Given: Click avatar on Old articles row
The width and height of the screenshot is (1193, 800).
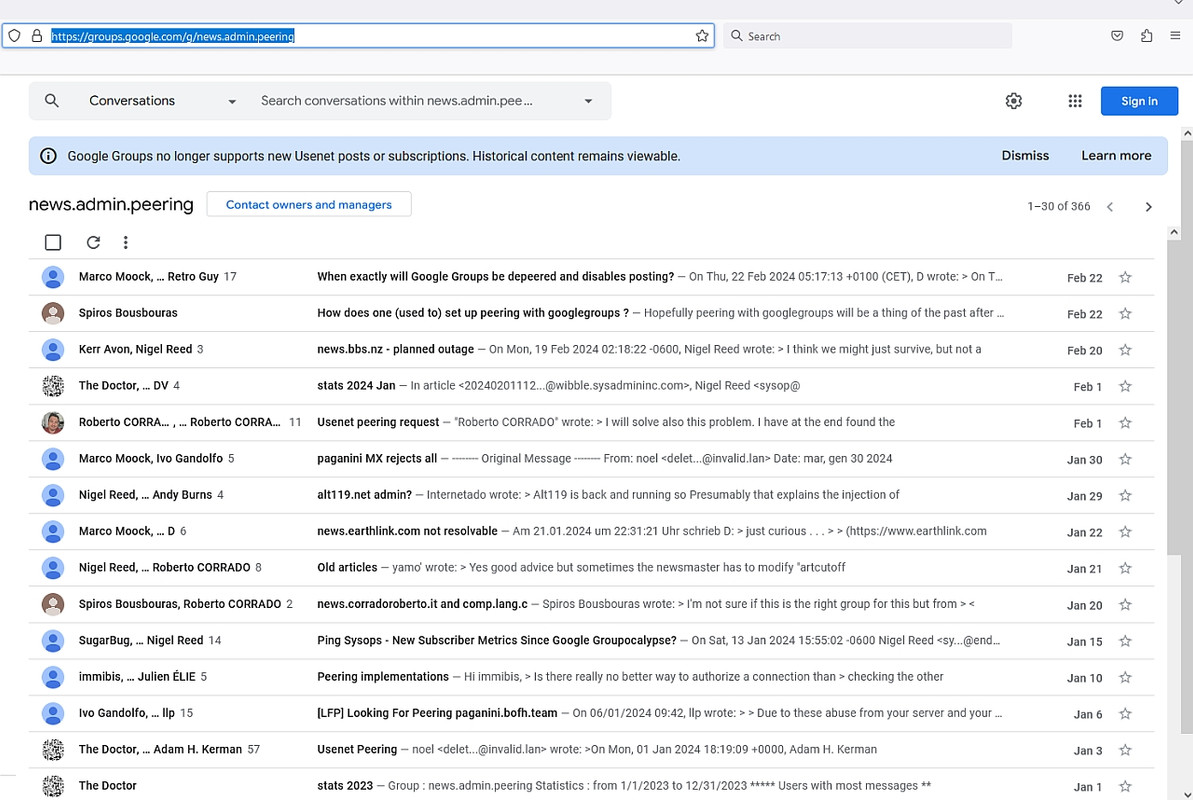Looking at the screenshot, I should pos(52,568).
